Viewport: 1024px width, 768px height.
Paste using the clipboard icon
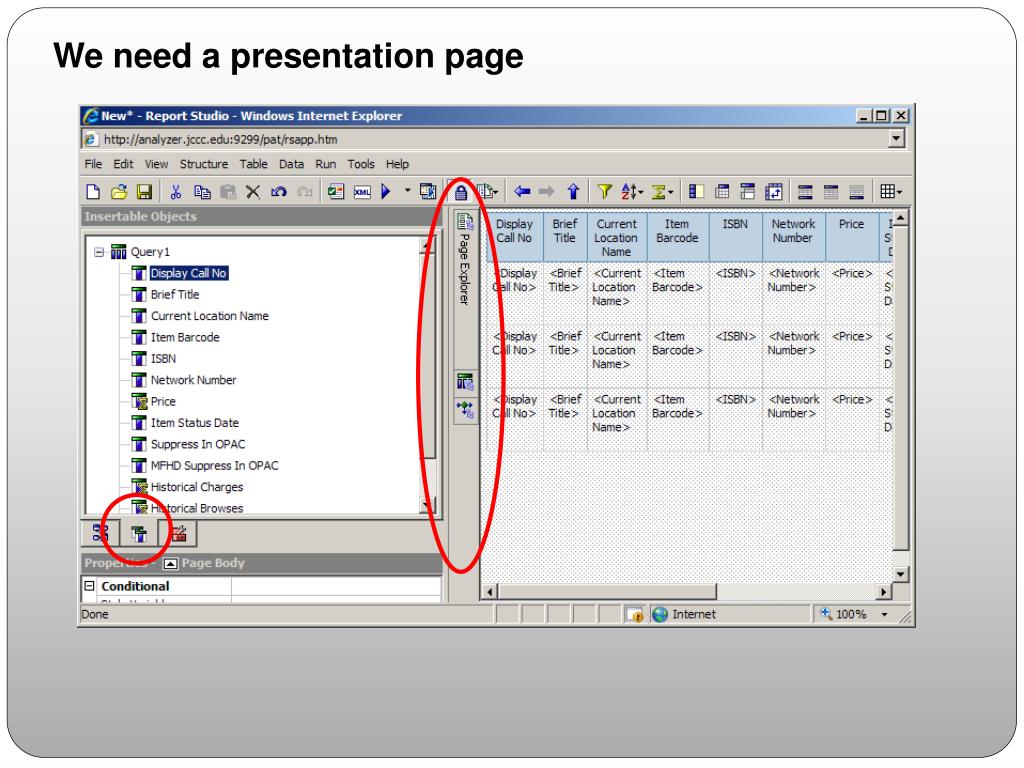pos(228,191)
